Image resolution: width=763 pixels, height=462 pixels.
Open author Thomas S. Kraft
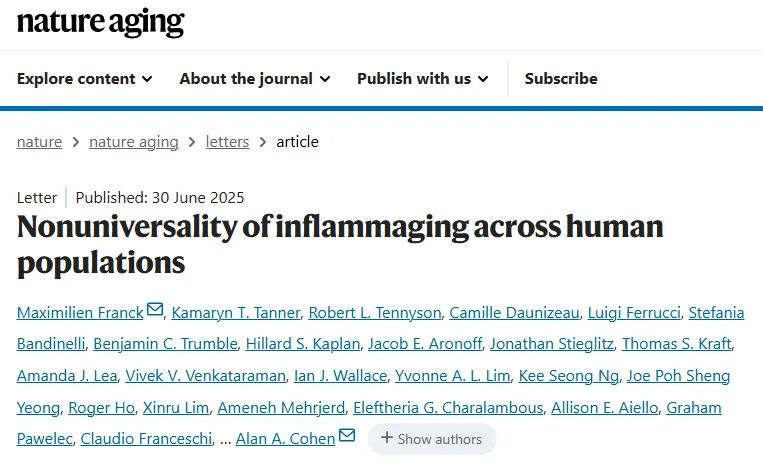click(x=676, y=344)
